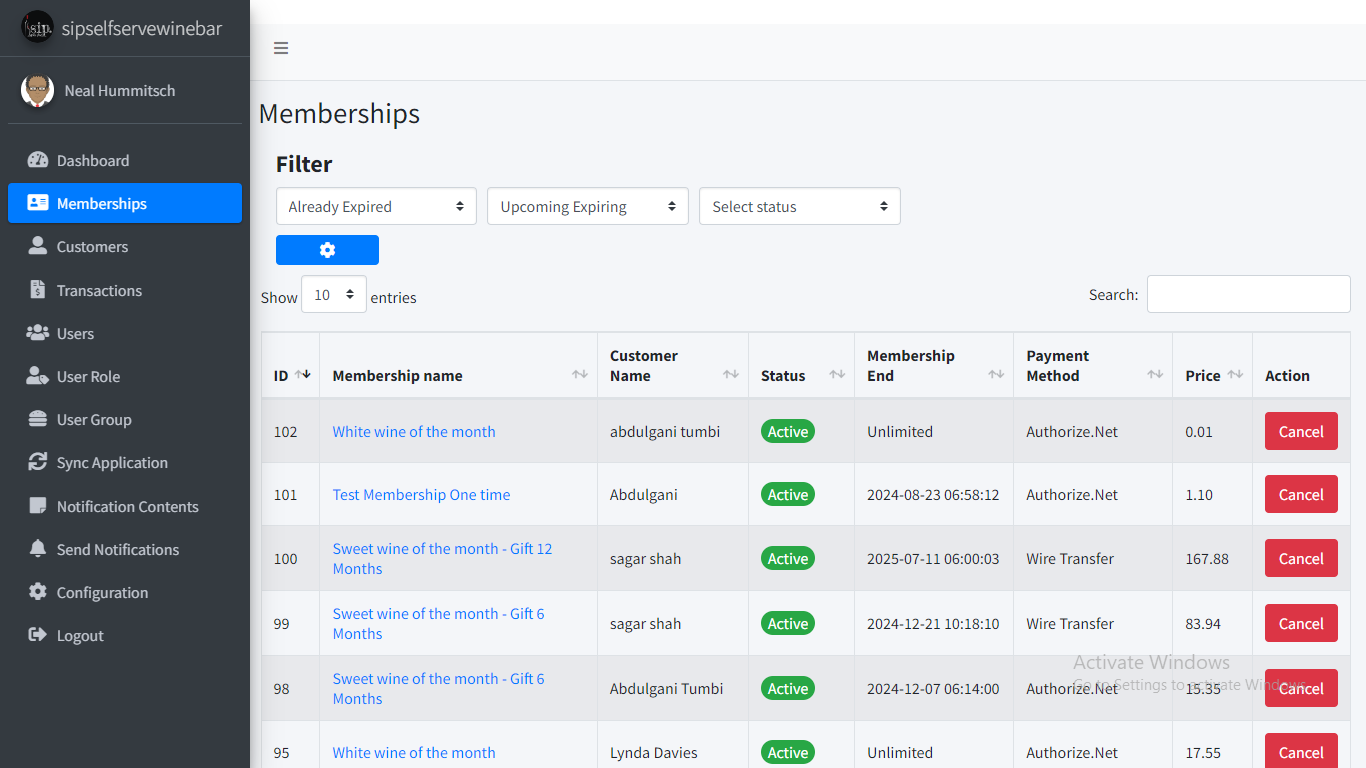Viewport: 1366px width, 768px height.
Task: Open Neal Hummitsch profile avatar
Action: coord(38,90)
